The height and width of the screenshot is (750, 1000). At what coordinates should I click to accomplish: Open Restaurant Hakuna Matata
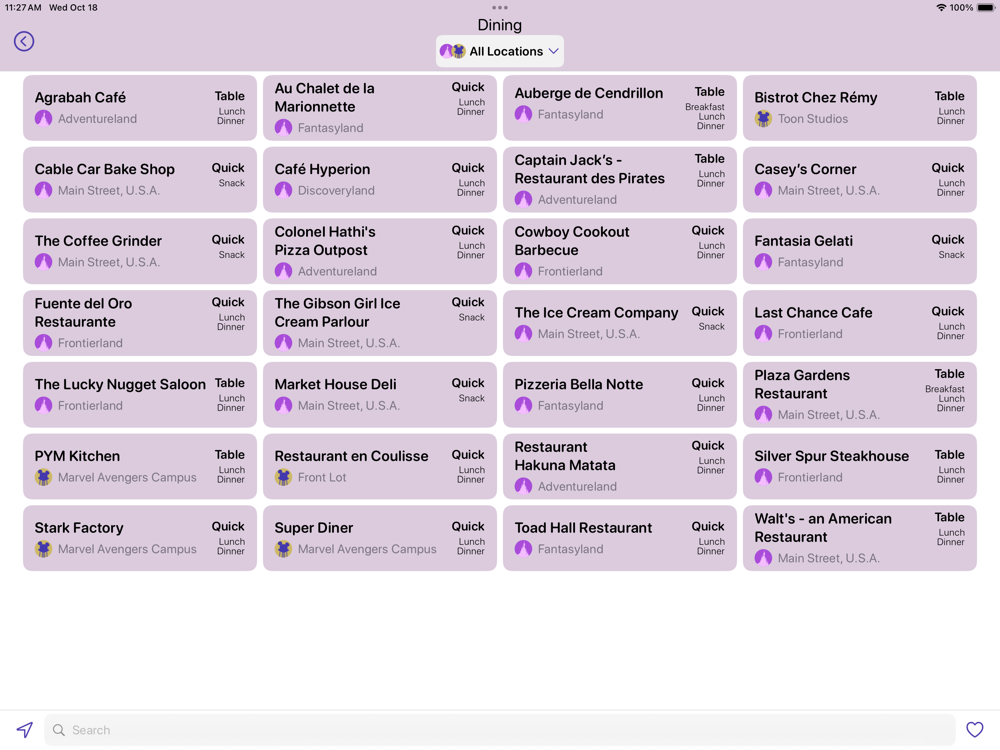click(619, 466)
